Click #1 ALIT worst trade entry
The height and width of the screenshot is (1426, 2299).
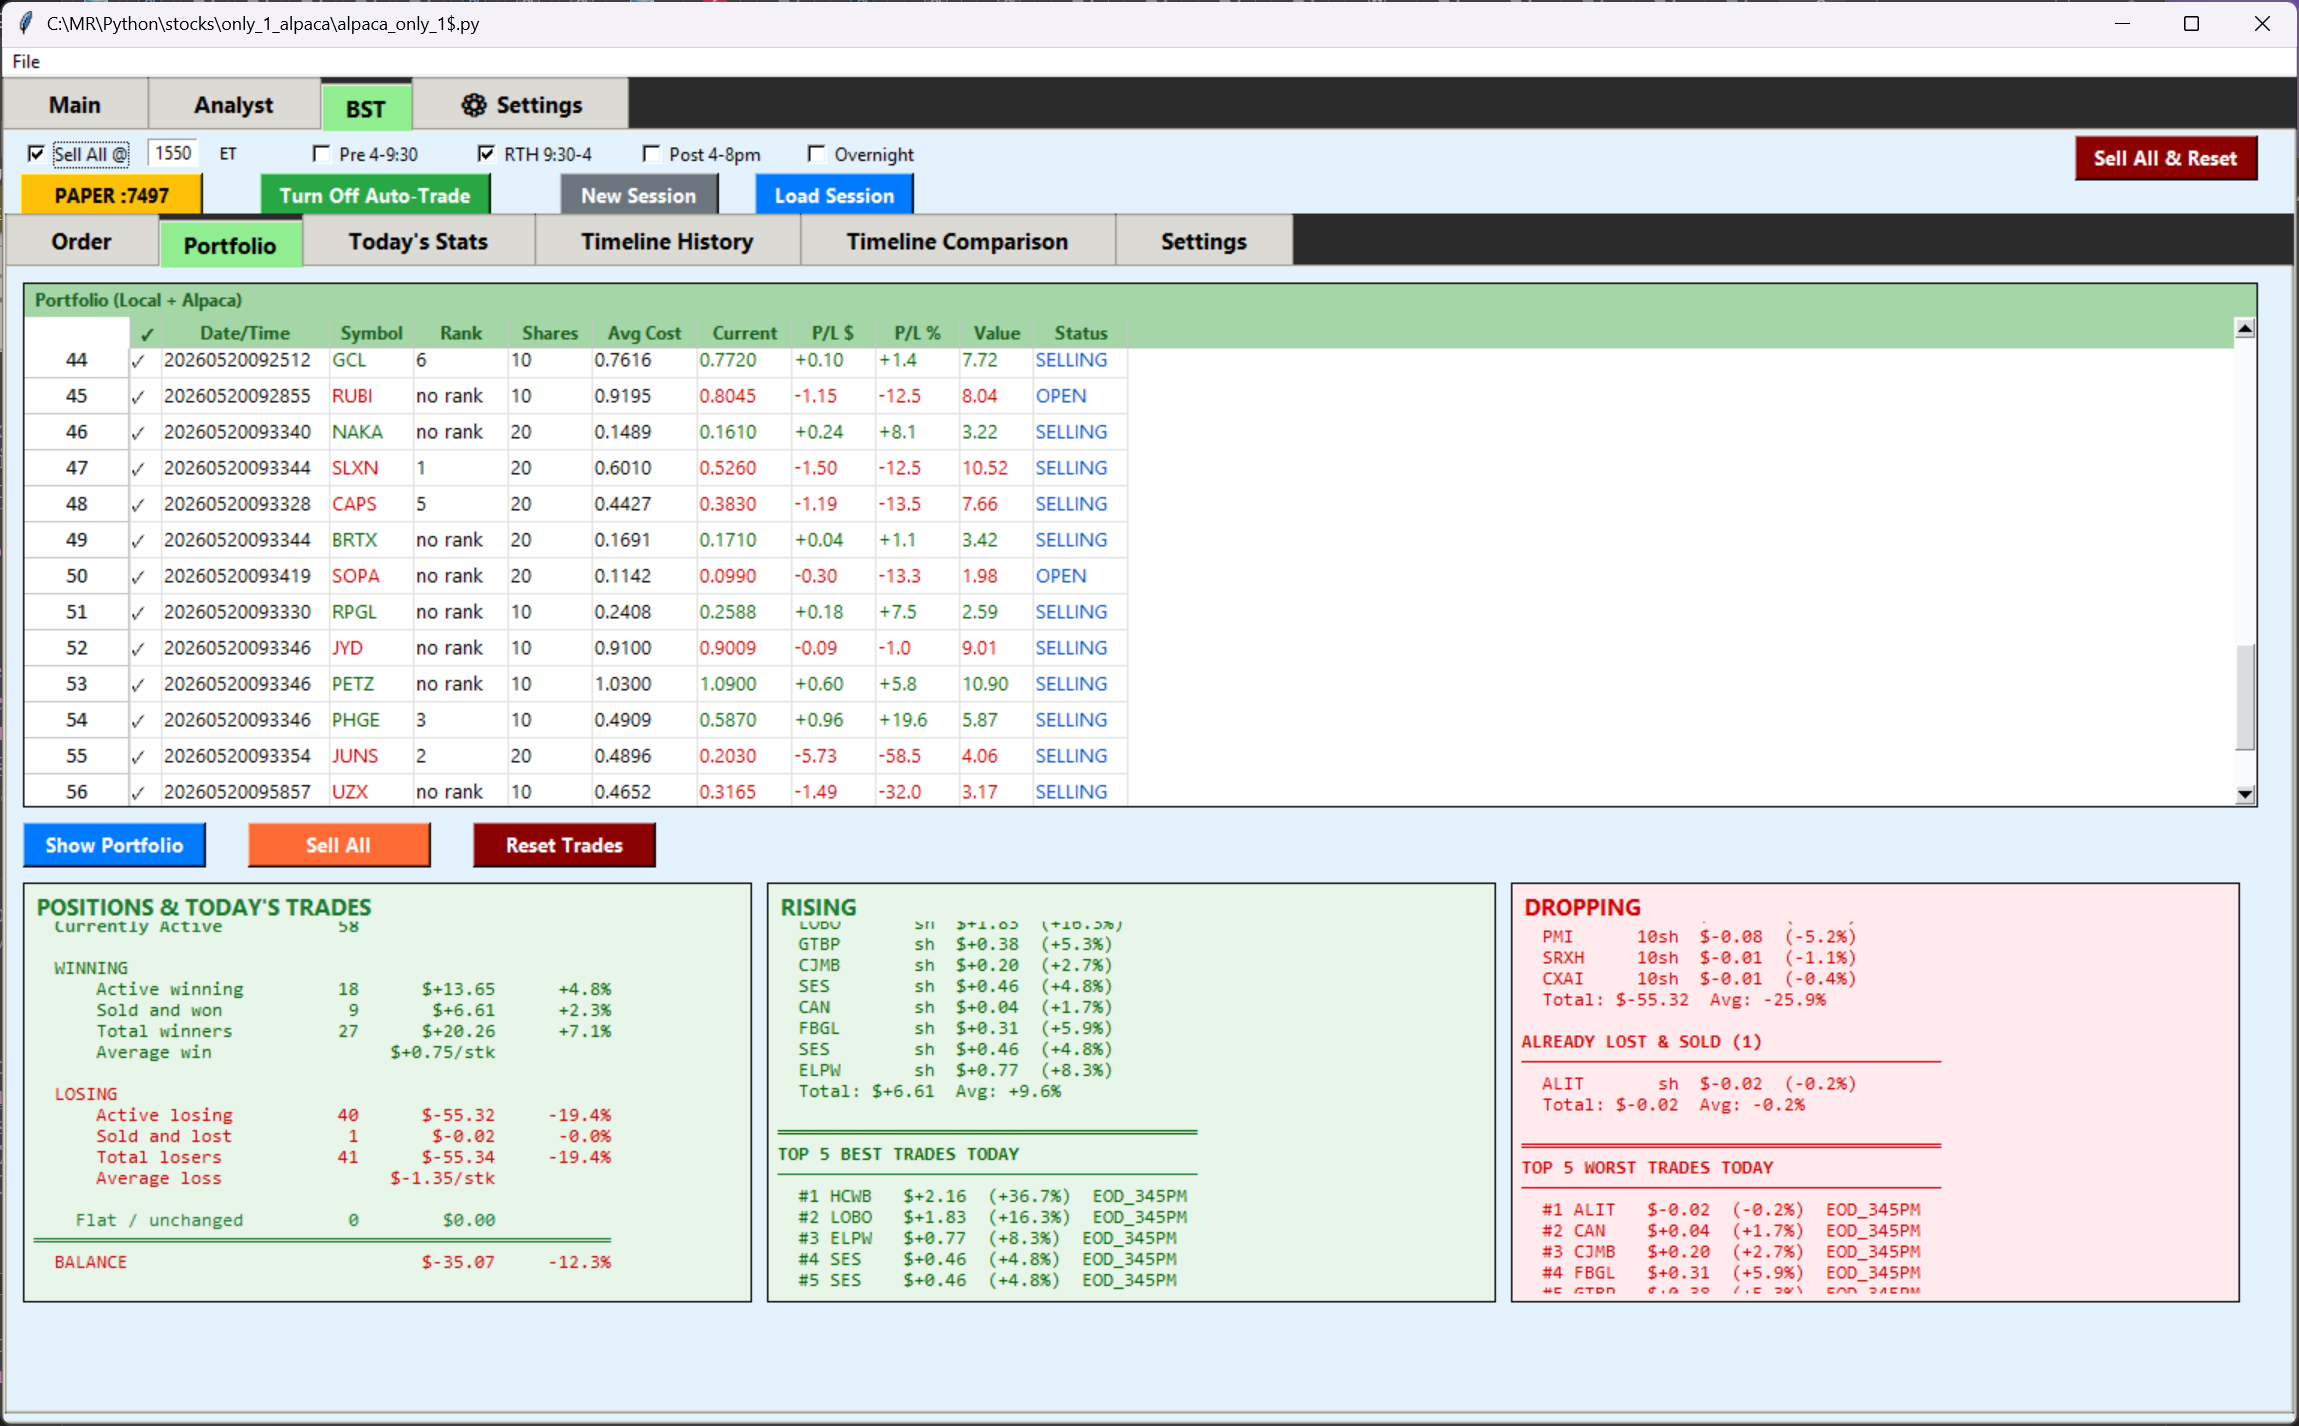(x=1731, y=1210)
